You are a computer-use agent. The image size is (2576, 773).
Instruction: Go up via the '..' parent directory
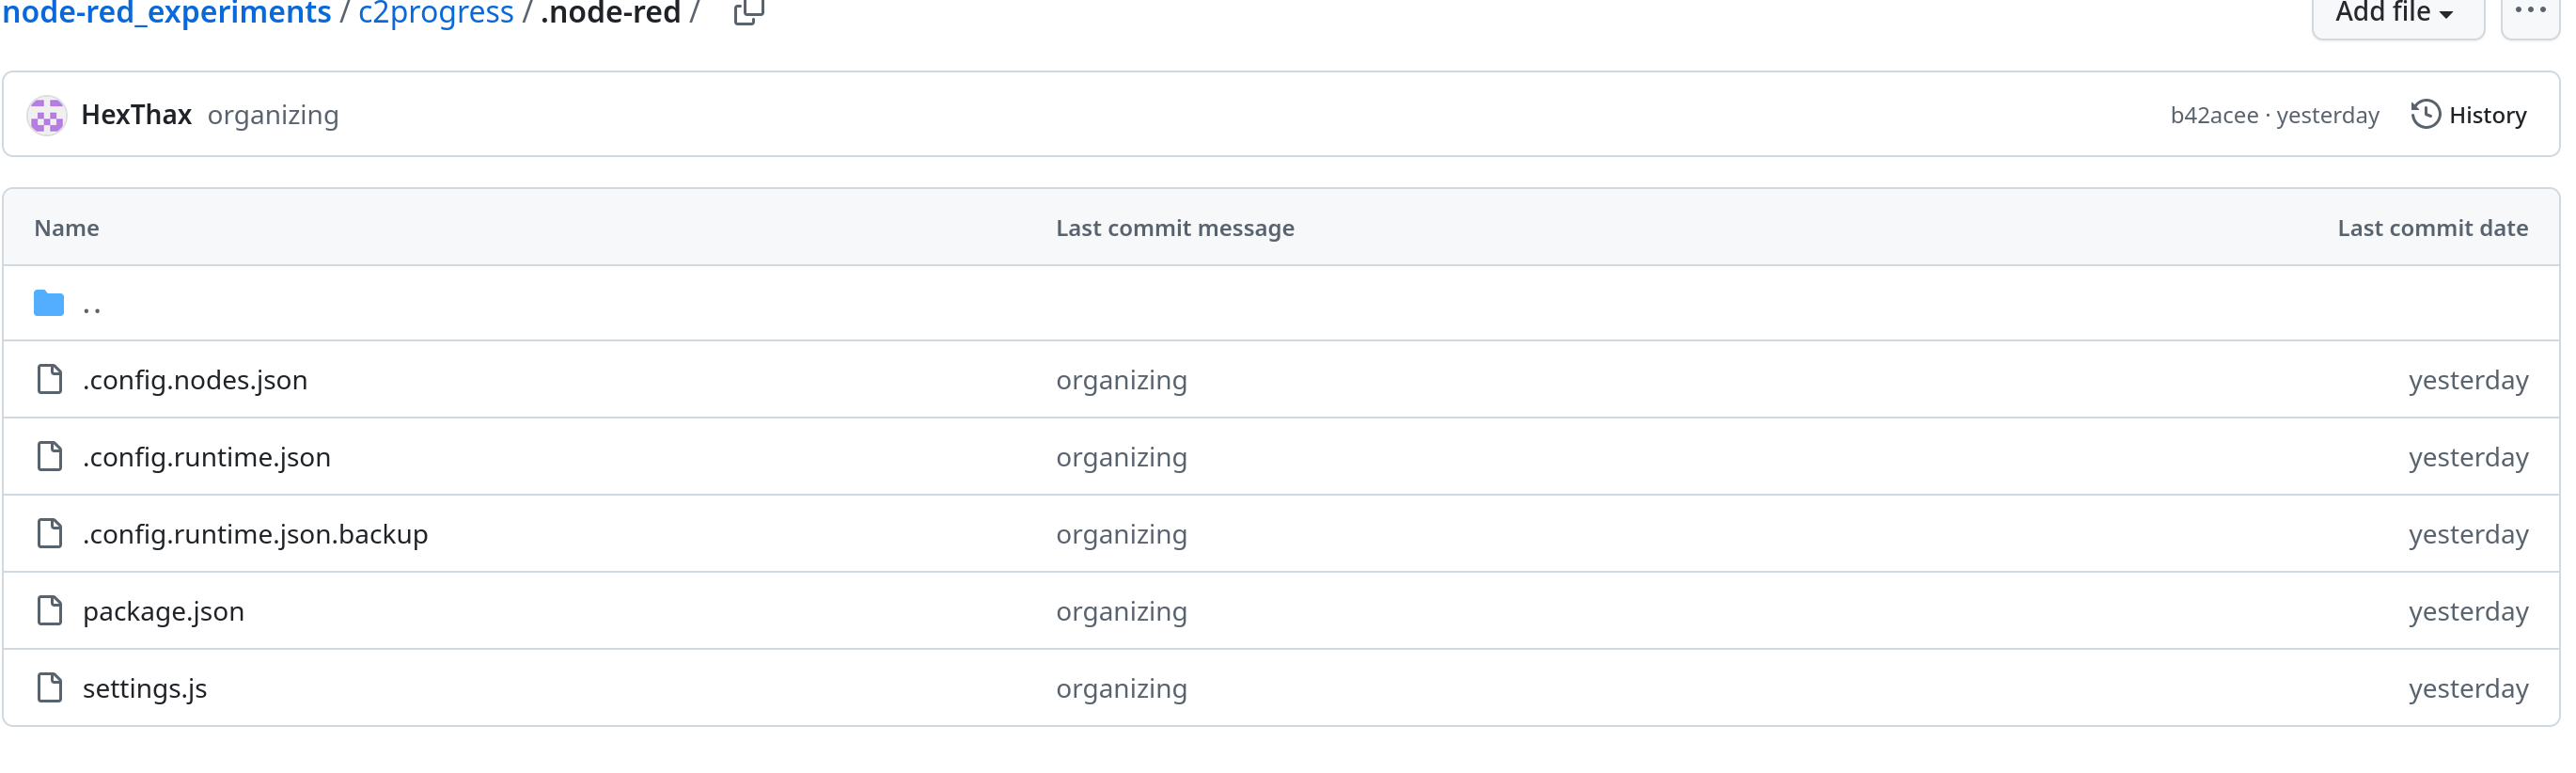(92, 305)
